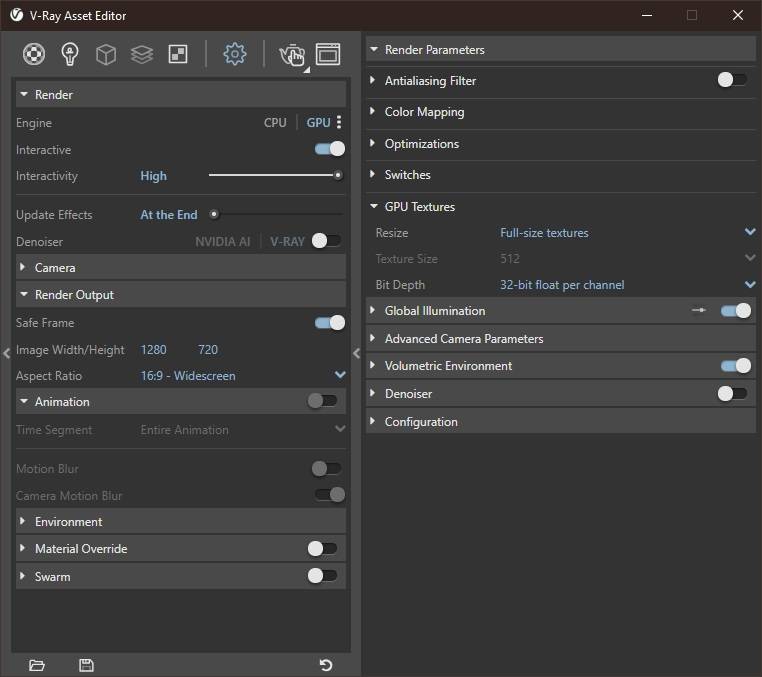Expand the Switches section
The image size is (762, 677).
(561, 174)
